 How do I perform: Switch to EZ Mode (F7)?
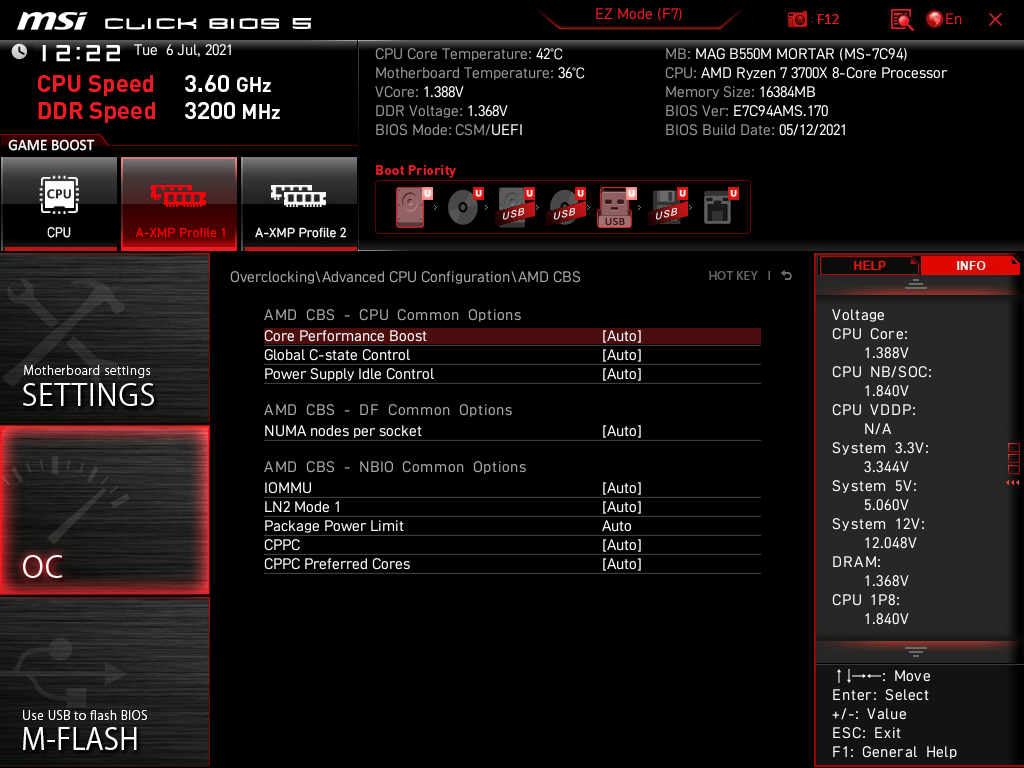click(638, 14)
